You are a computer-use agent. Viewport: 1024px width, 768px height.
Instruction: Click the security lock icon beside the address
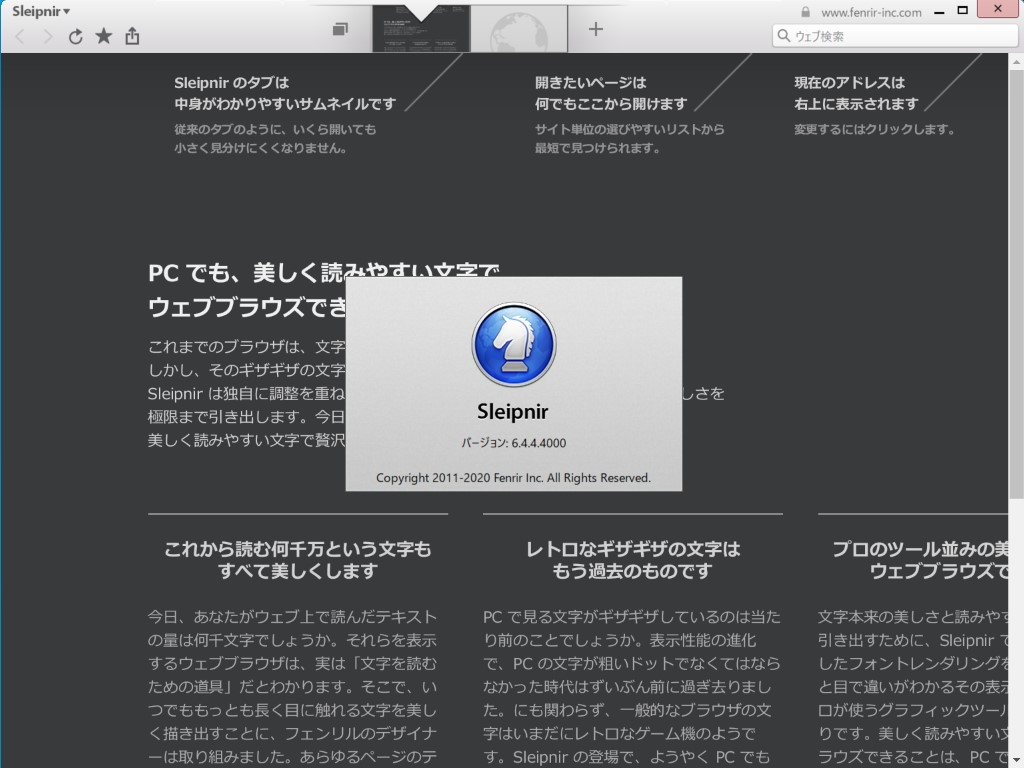(806, 12)
